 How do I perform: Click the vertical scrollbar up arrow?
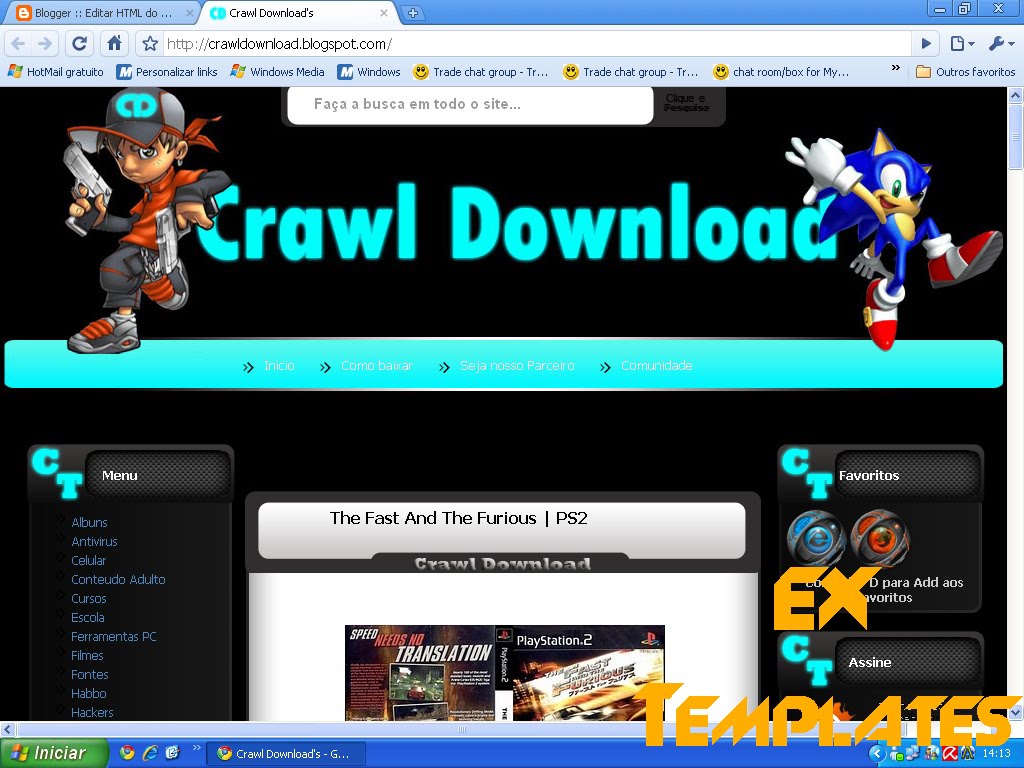(x=1016, y=95)
